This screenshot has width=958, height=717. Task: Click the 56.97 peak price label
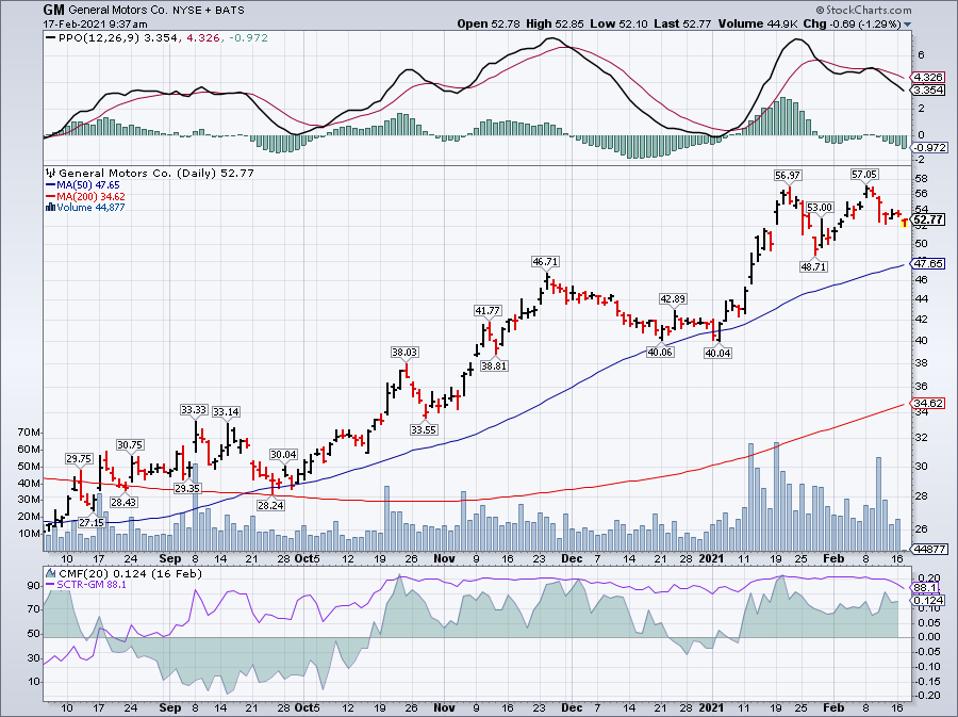pyautogui.click(x=787, y=175)
